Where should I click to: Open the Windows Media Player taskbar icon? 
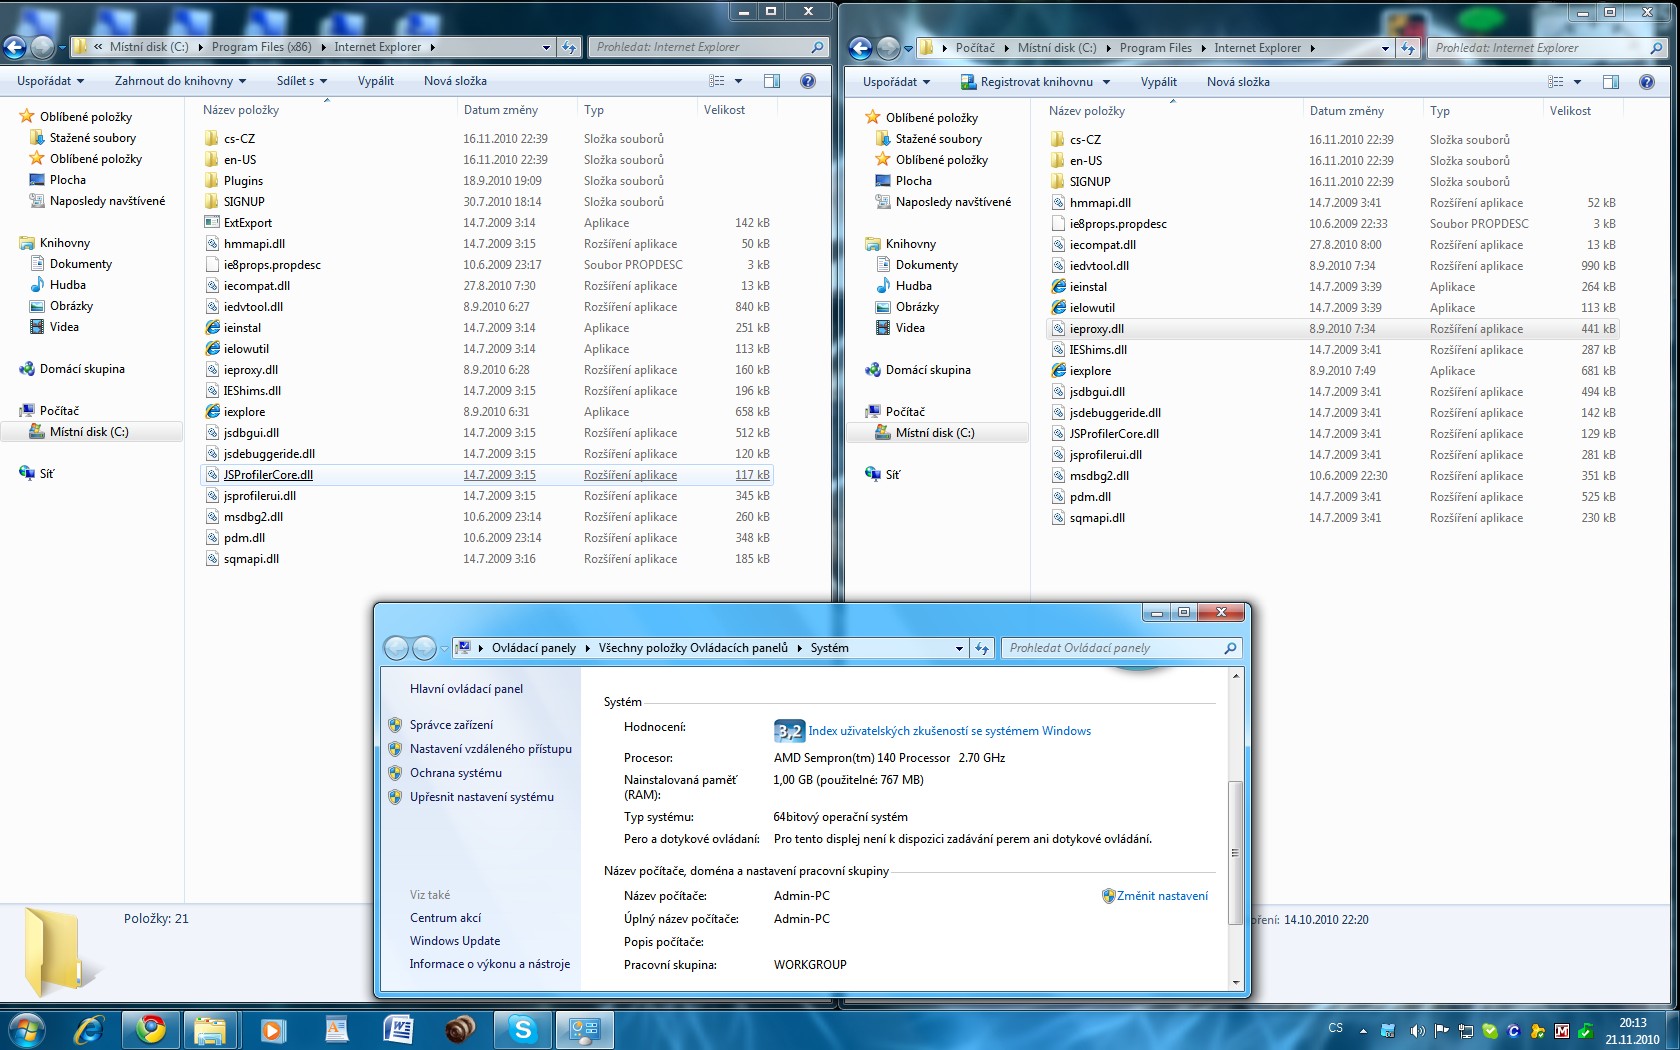pos(273,1029)
